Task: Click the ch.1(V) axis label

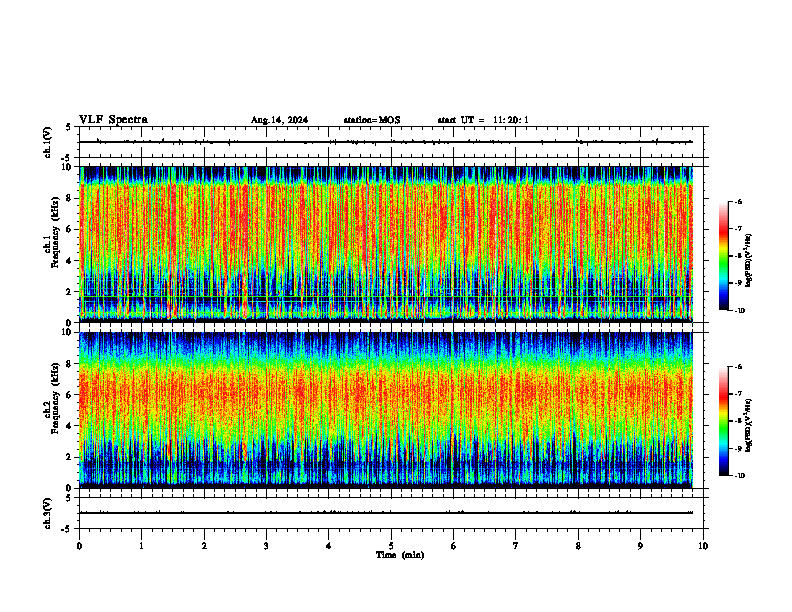Action: coord(47,142)
